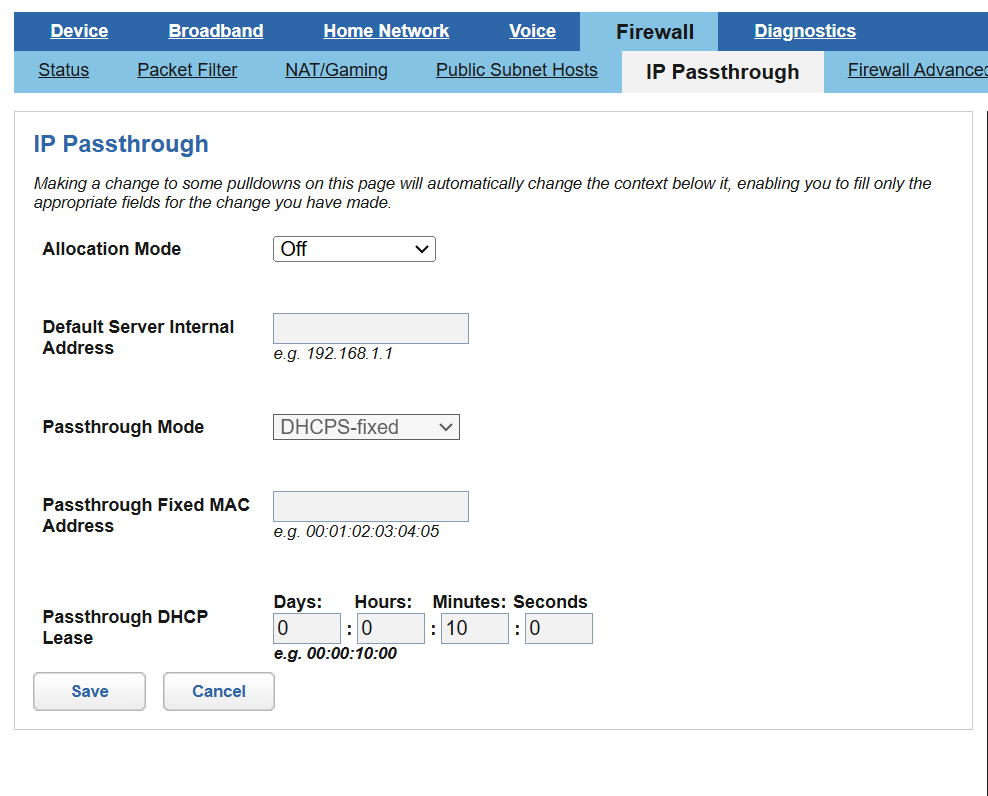This screenshot has width=988, height=796.
Task: Open the Broadband section
Action: tap(215, 31)
